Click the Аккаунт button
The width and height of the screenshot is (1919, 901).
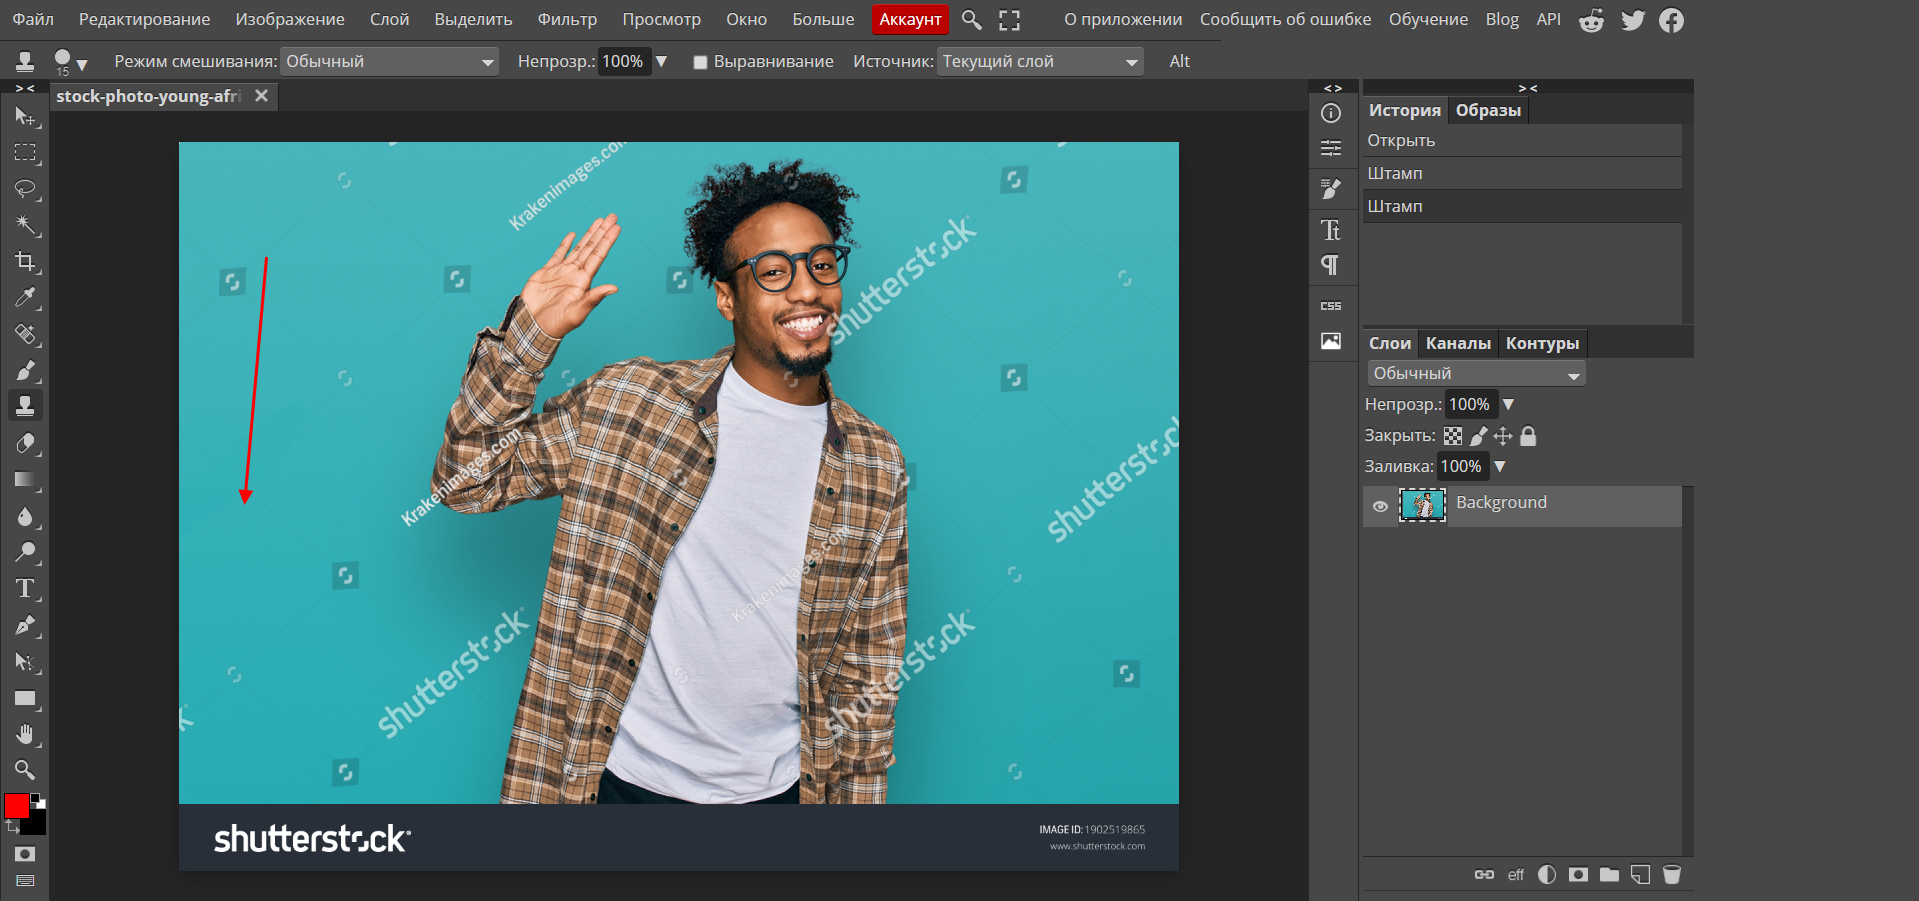click(x=909, y=20)
